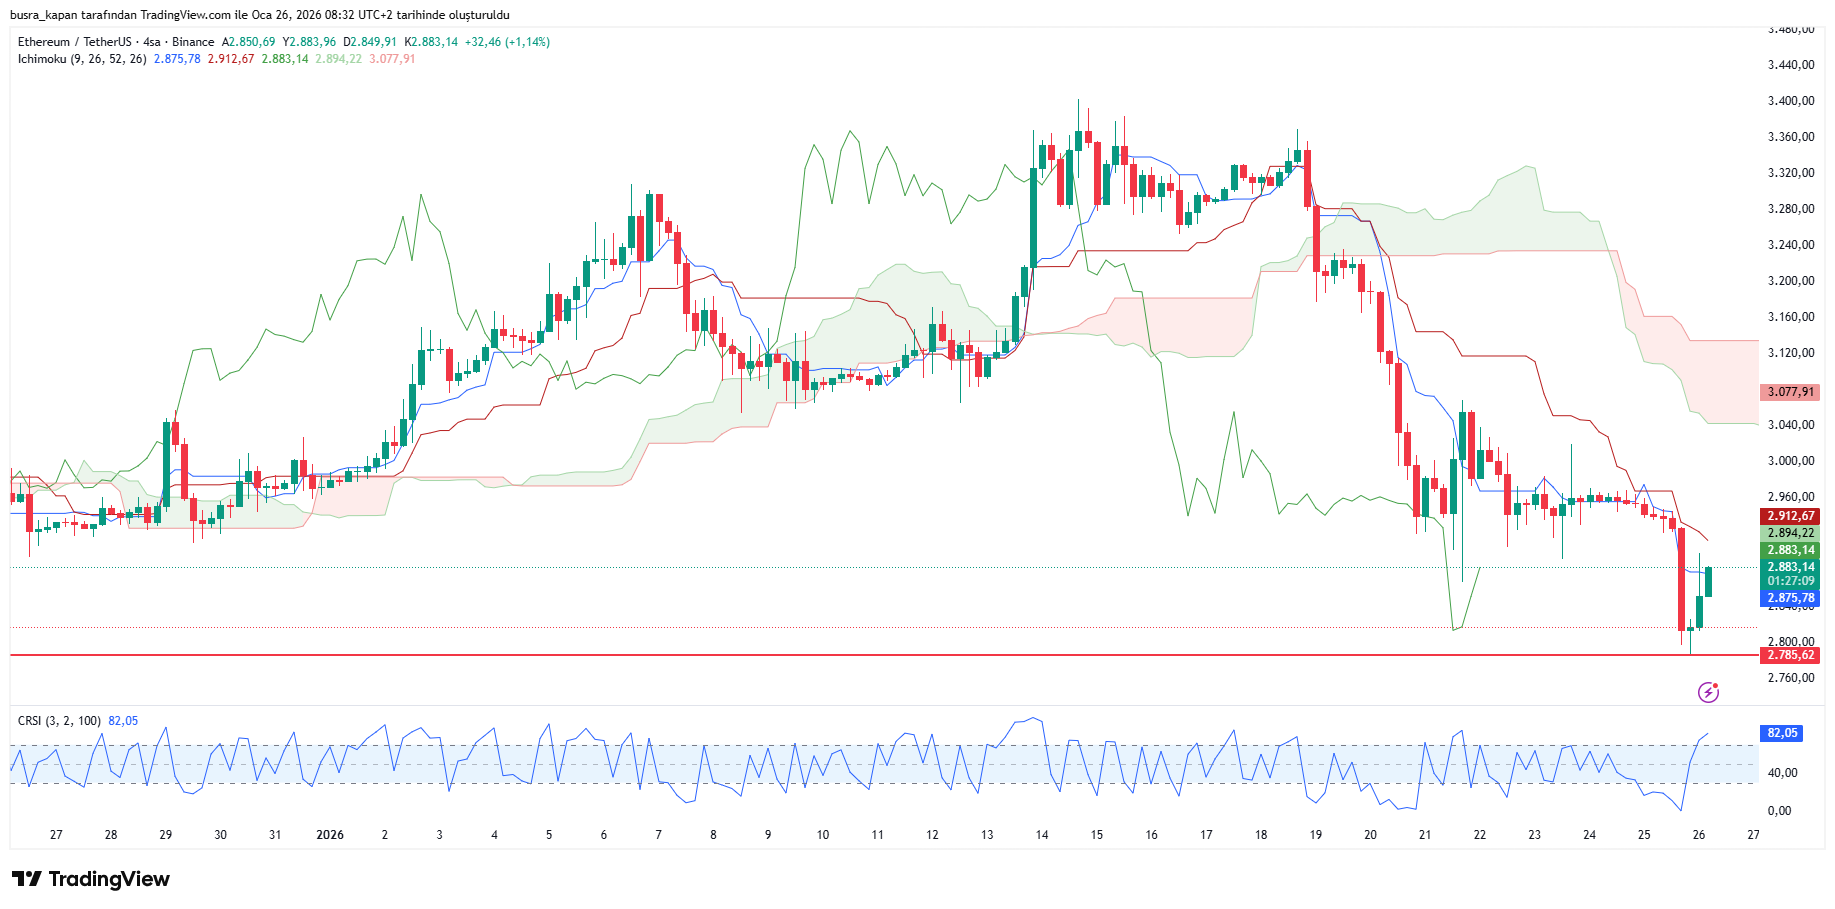Click date 14 on the time axis

click(1042, 835)
